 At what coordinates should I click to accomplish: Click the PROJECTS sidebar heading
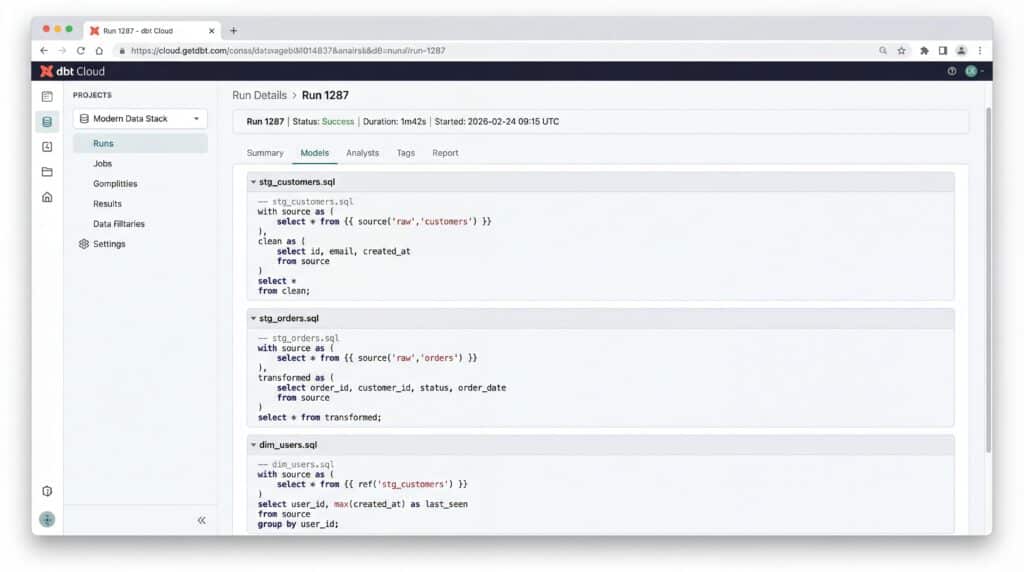[92, 95]
